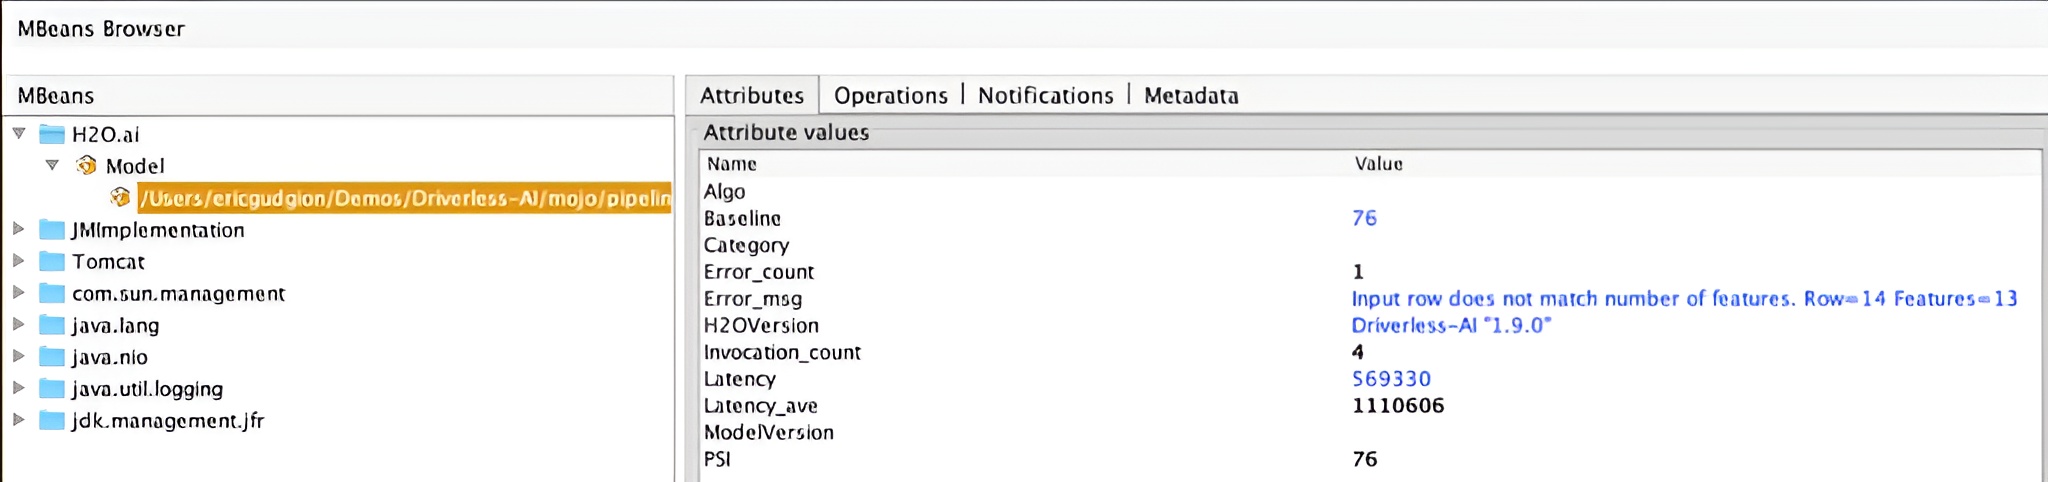Open the Notifications tab
2048x482 pixels.
coord(1045,95)
